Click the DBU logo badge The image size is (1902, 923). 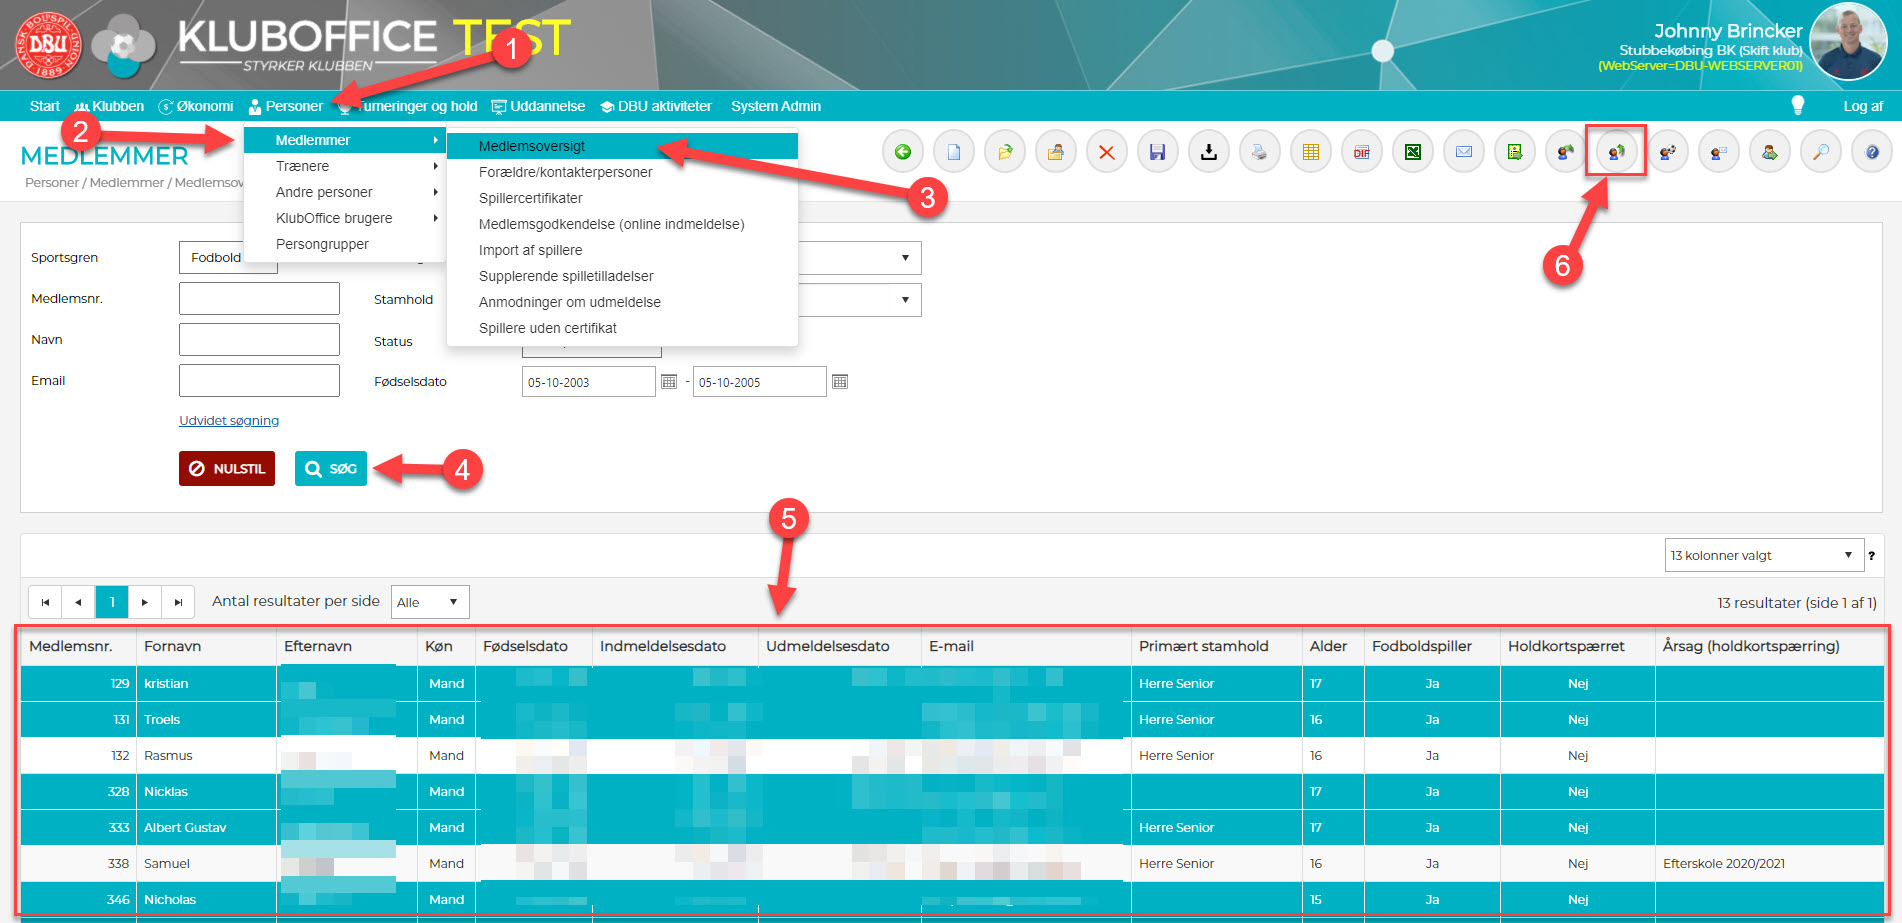tap(48, 44)
